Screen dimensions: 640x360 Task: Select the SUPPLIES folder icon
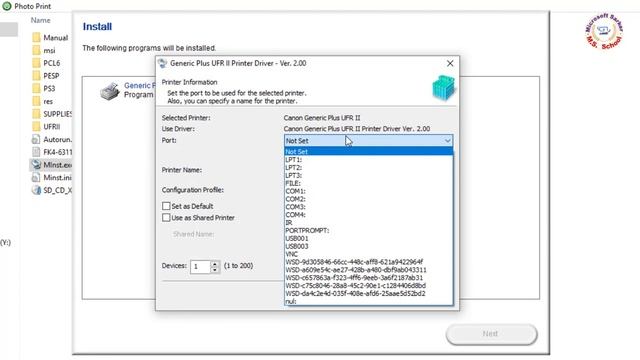pos(36,113)
